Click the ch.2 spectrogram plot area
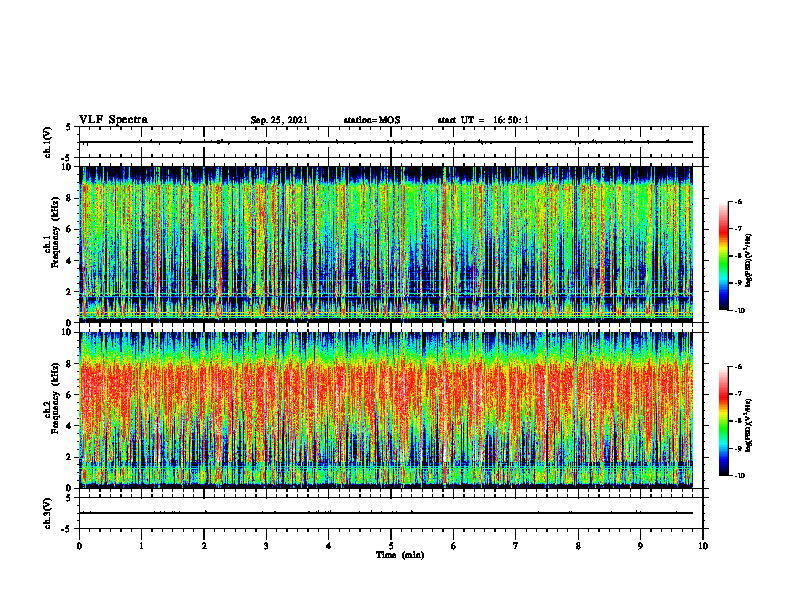792x612 pixels. pyautogui.click(x=386, y=410)
